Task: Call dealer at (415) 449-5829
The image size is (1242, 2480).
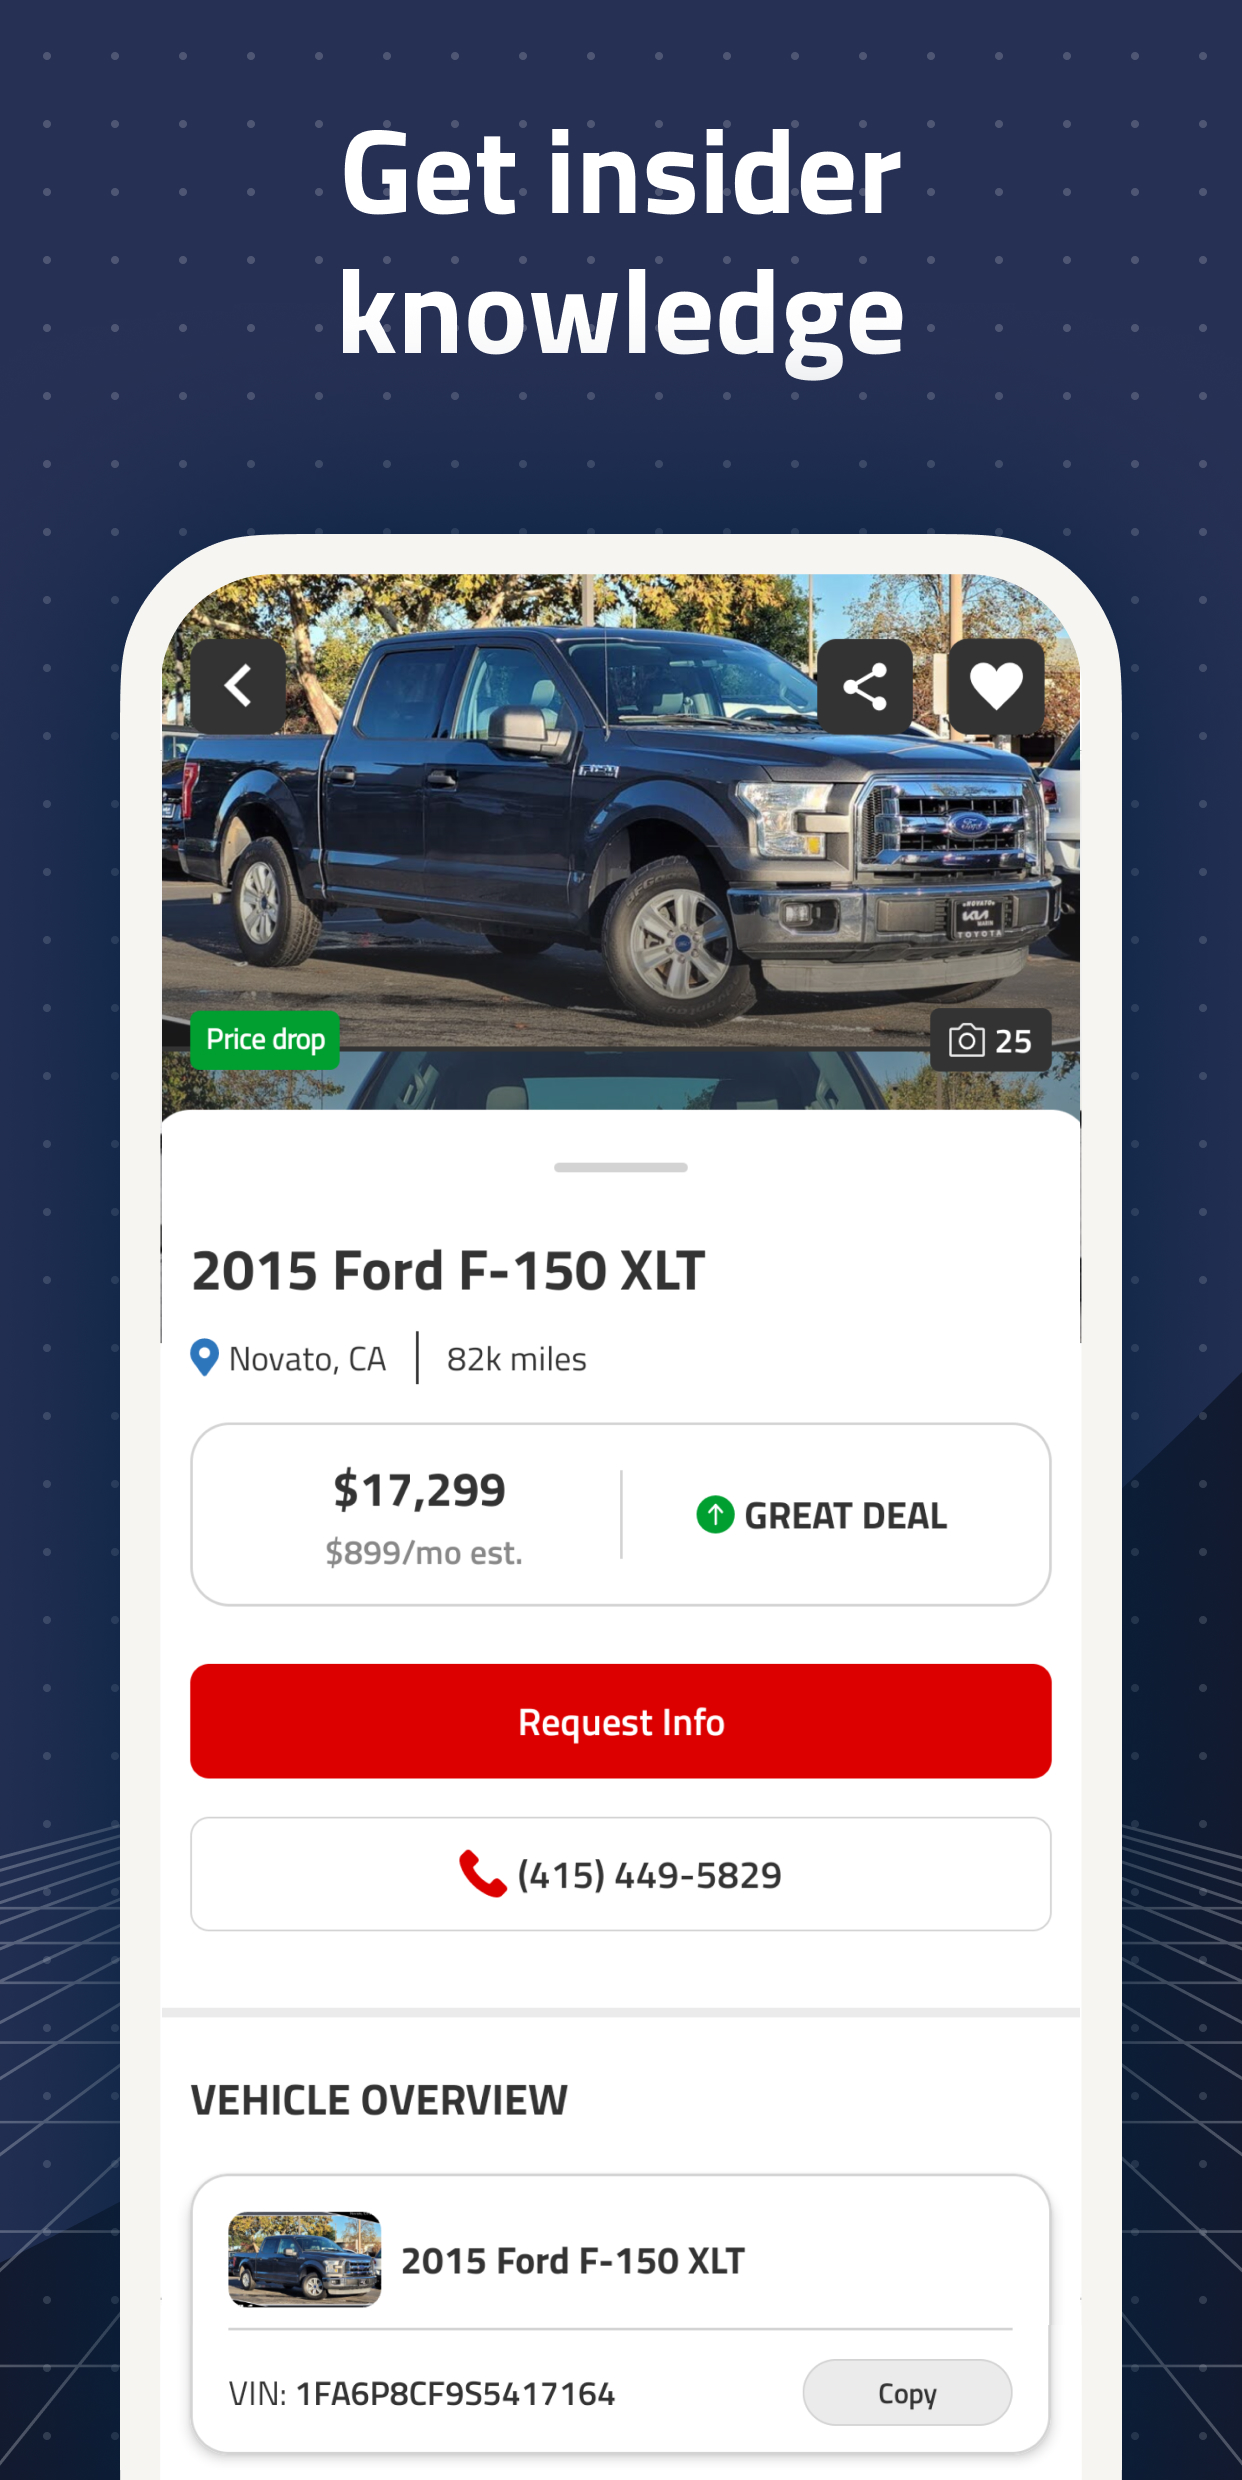Action: coord(621,1874)
